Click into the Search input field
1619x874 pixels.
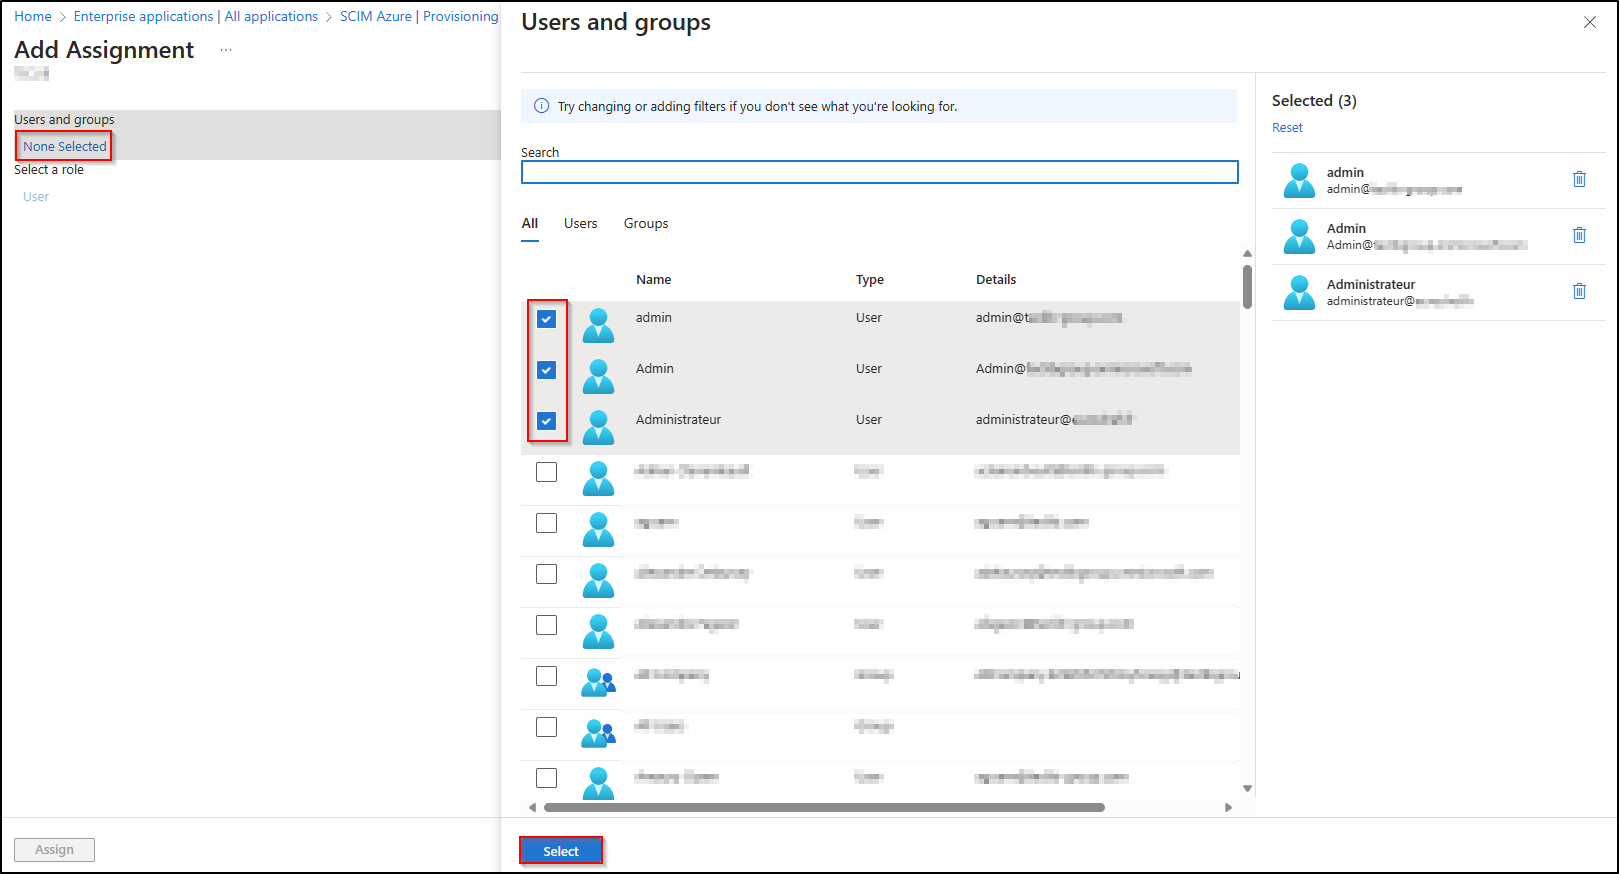pyautogui.click(x=879, y=172)
